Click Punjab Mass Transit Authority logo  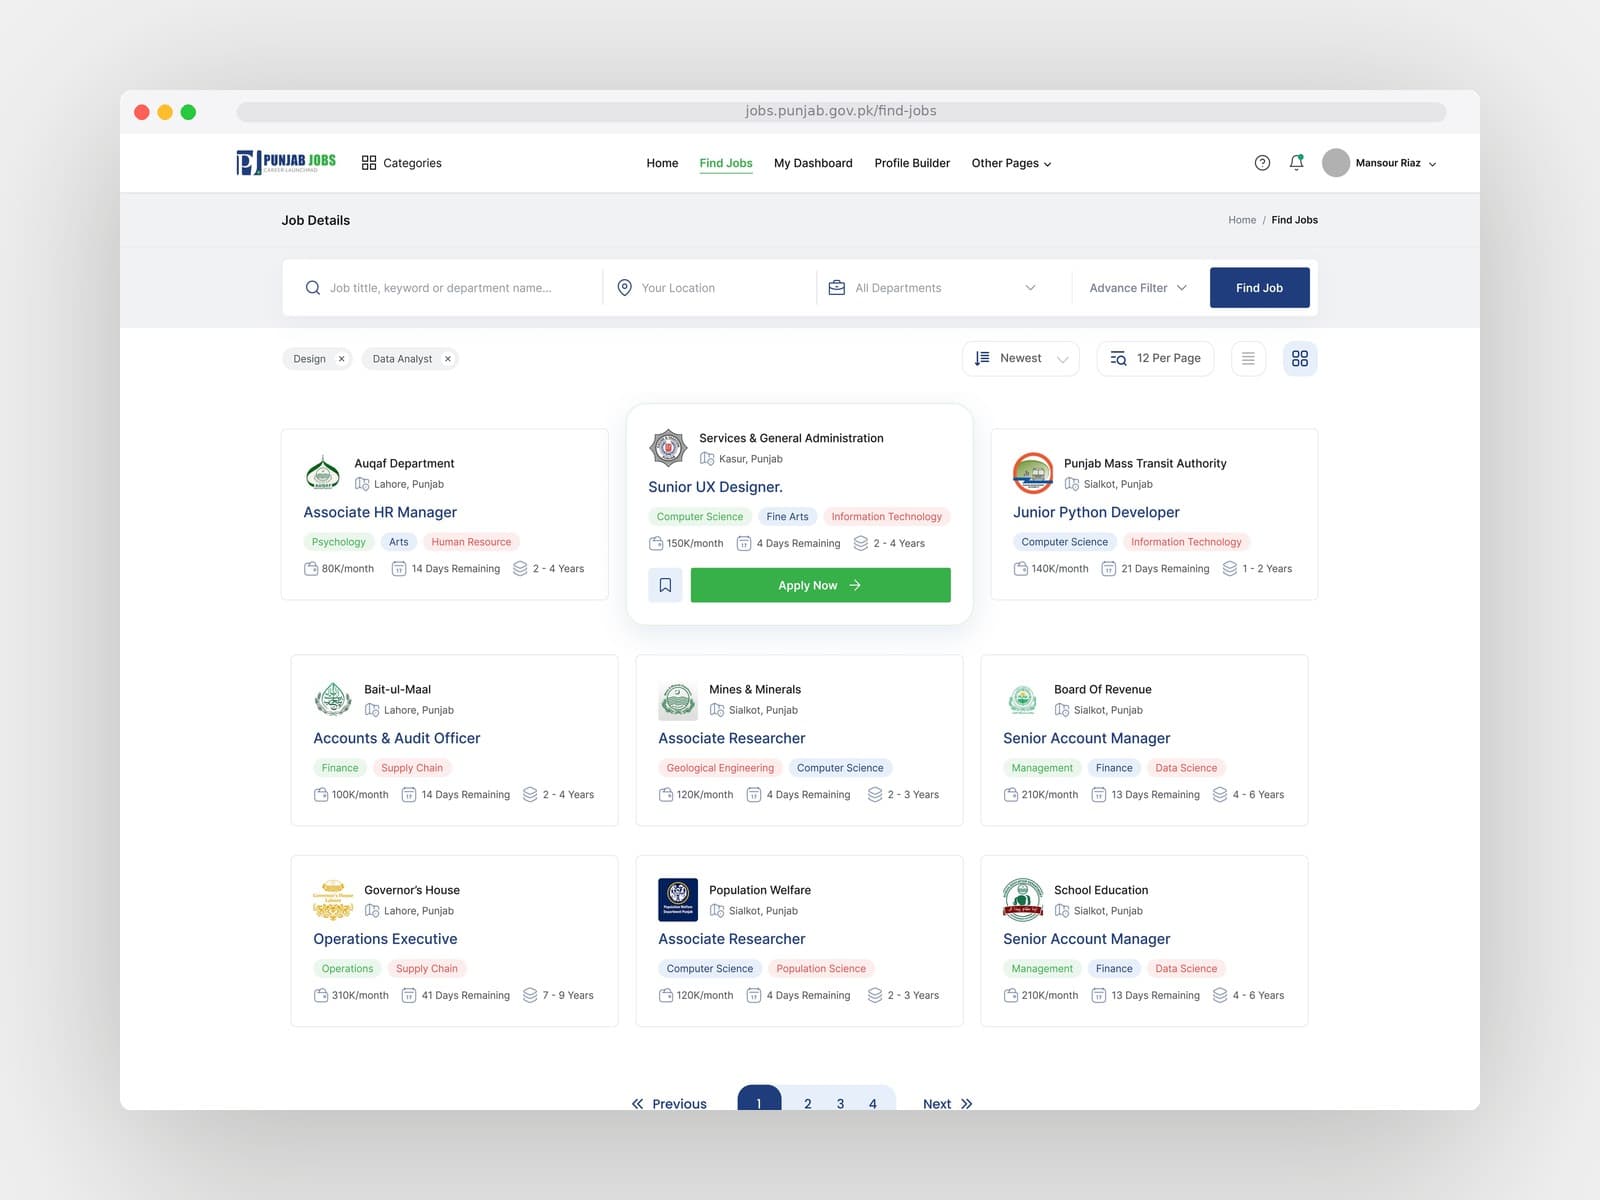click(1033, 473)
